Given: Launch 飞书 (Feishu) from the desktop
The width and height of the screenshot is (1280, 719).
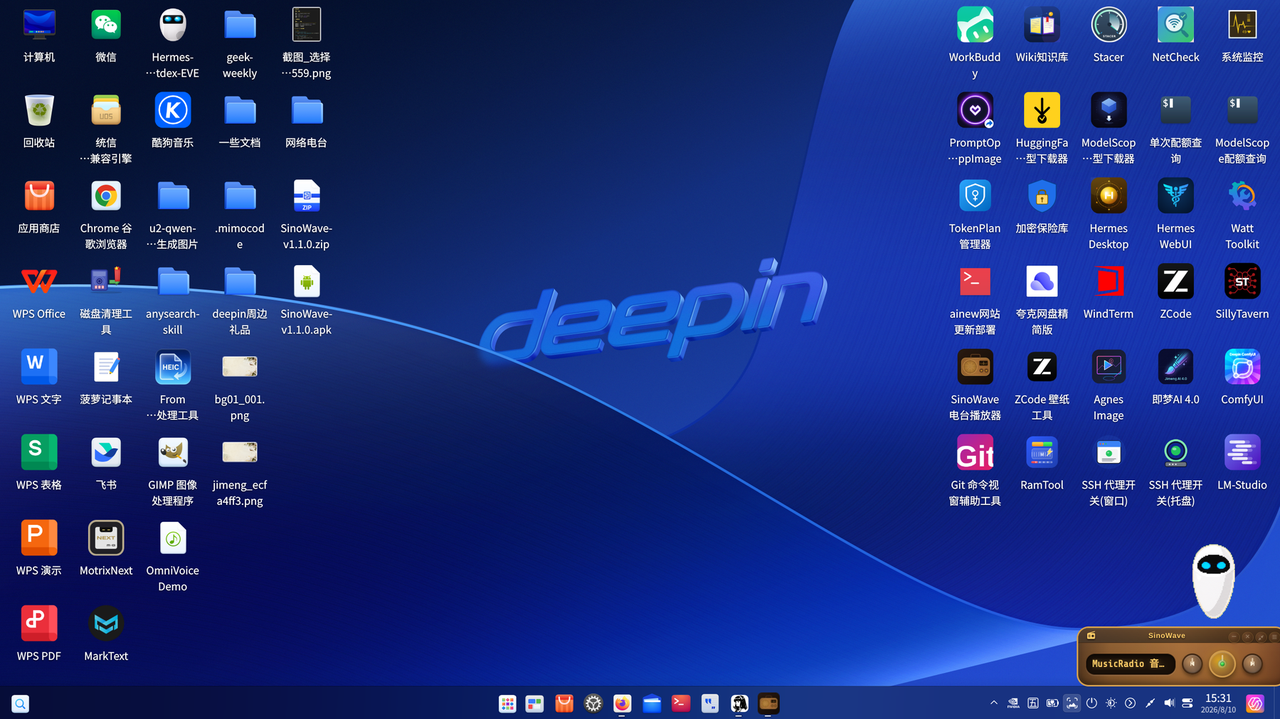Looking at the screenshot, I should point(106,453).
